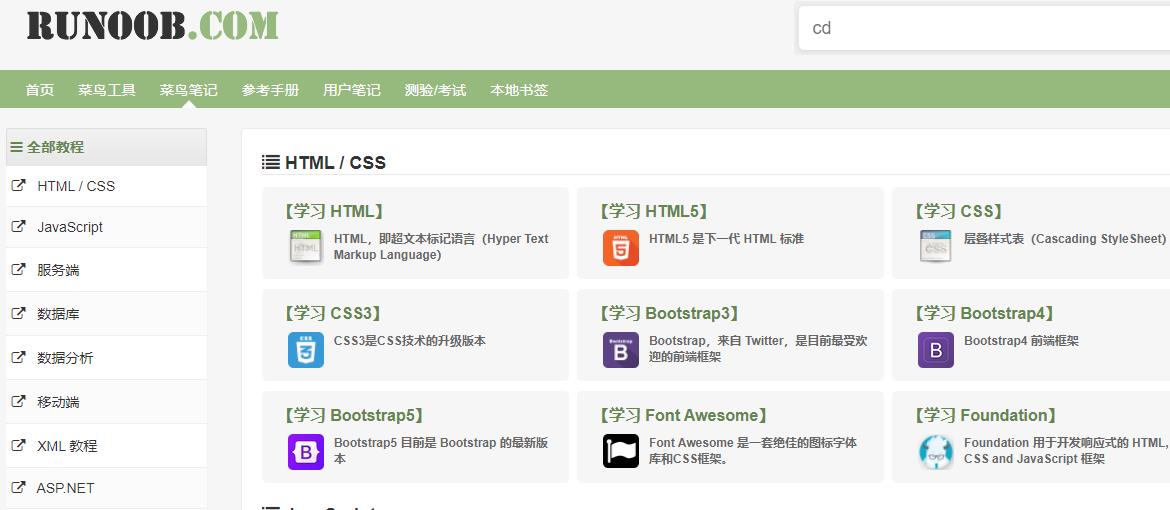Image resolution: width=1170 pixels, height=510 pixels.
Task: Click description starting 'Foundation 用于开发响应式'
Action: [1066, 451]
